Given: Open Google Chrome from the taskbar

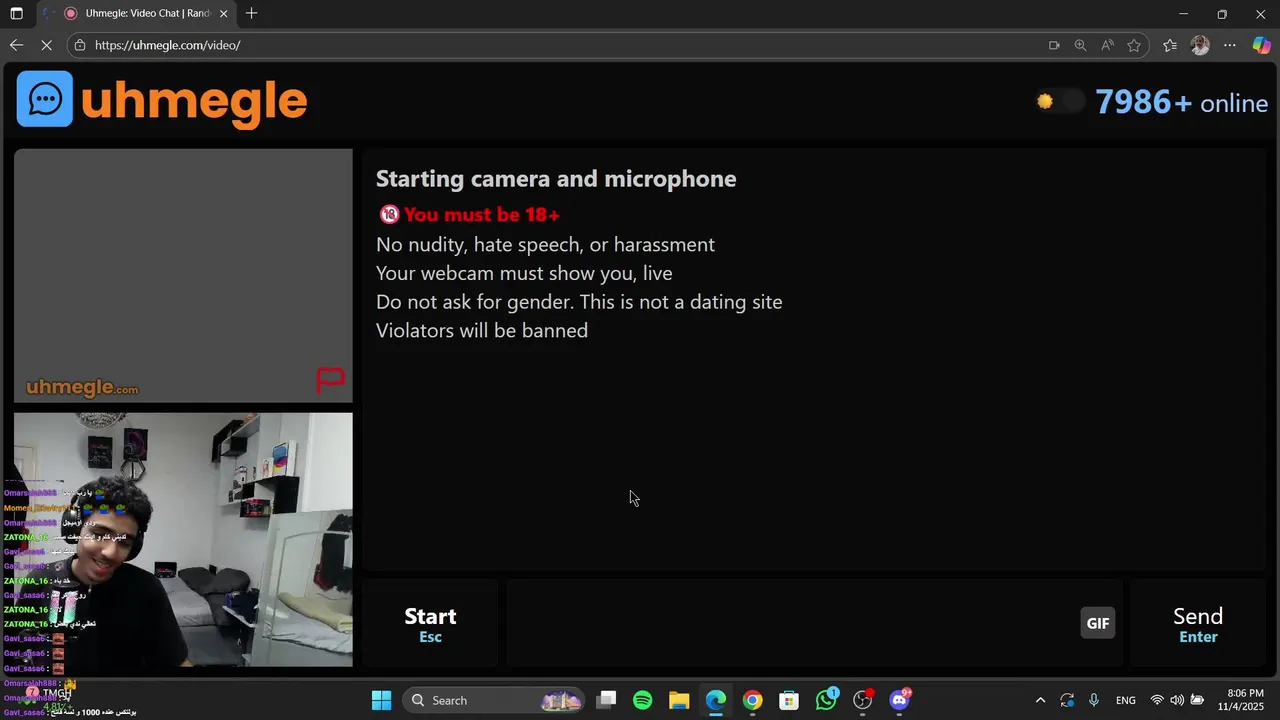Looking at the screenshot, I should pos(752,700).
